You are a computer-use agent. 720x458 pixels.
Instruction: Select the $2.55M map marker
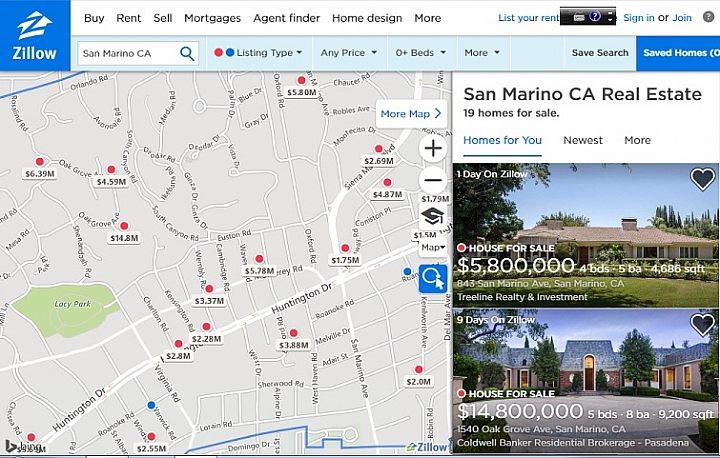click(151, 436)
